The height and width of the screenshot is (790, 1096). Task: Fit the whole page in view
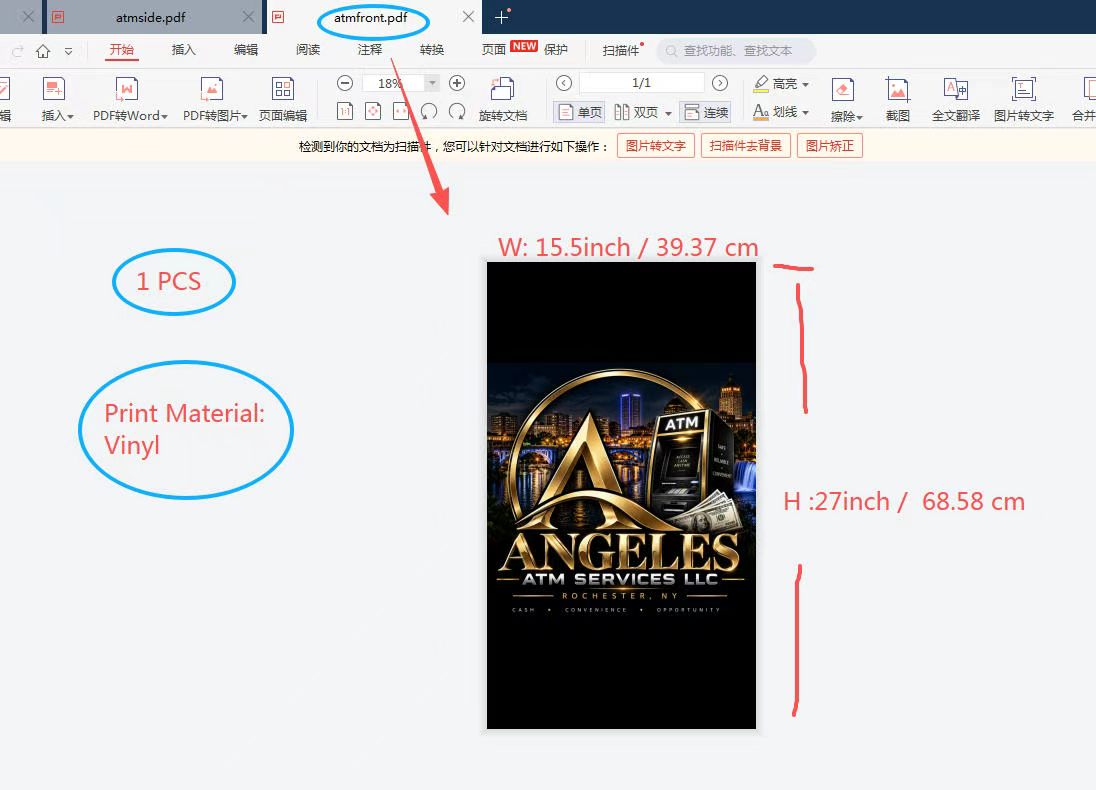[x=373, y=111]
